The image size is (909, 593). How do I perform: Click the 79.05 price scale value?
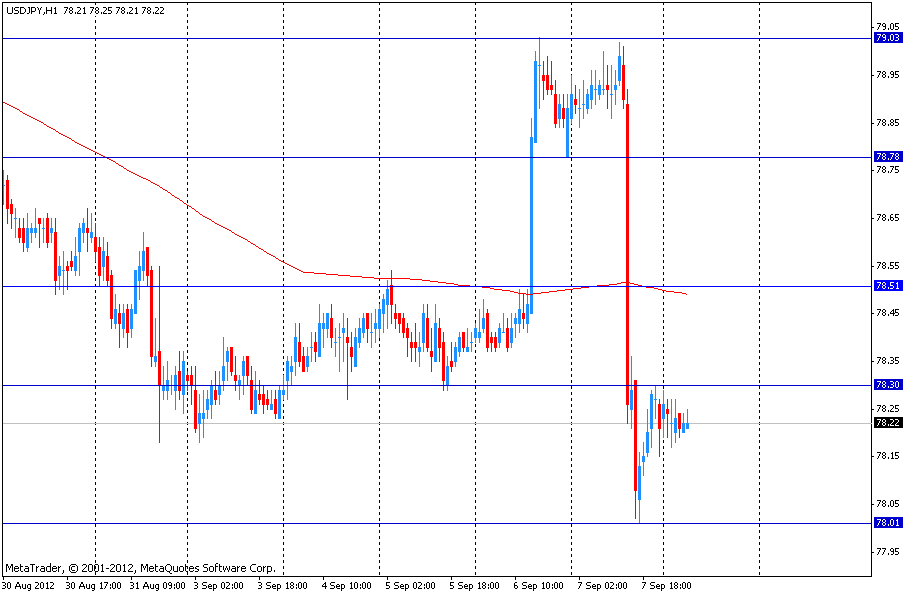(888, 27)
